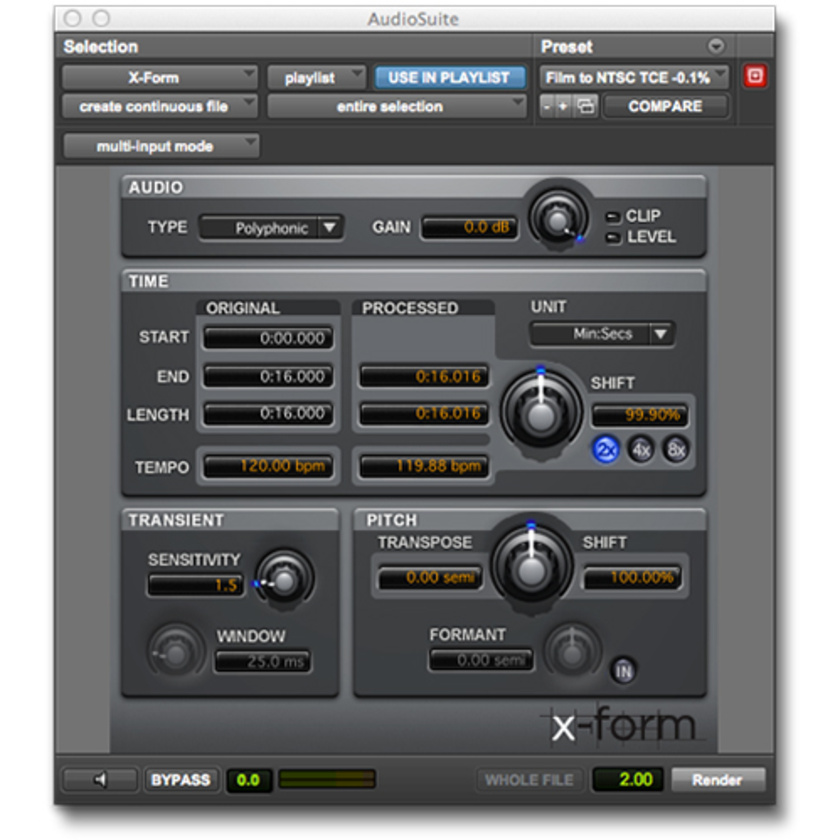Enable BYPASS at the bottom bar
This screenshot has height=840, width=840.
click(x=182, y=779)
